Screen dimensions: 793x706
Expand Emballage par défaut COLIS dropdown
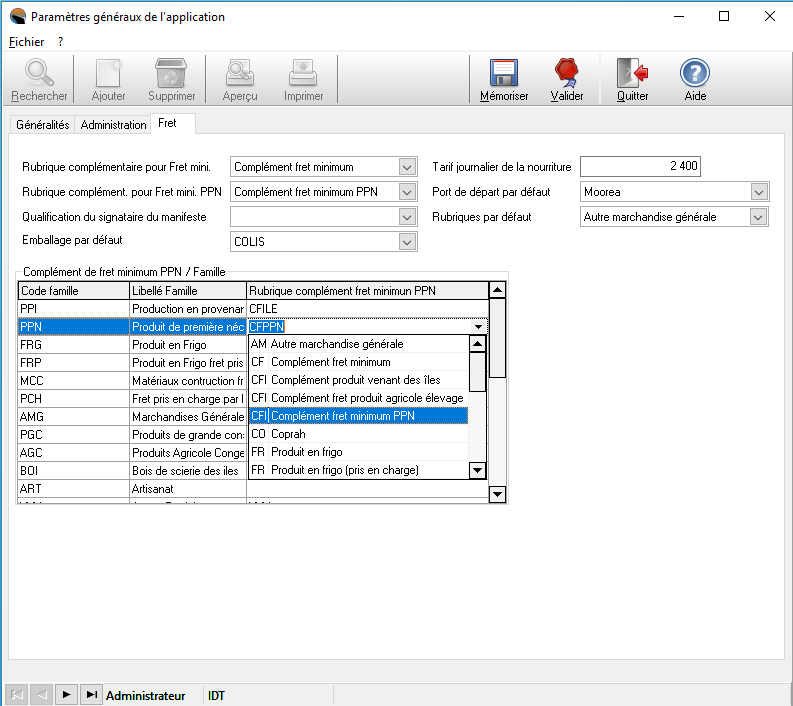pyautogui.click(x=406, y=241)
